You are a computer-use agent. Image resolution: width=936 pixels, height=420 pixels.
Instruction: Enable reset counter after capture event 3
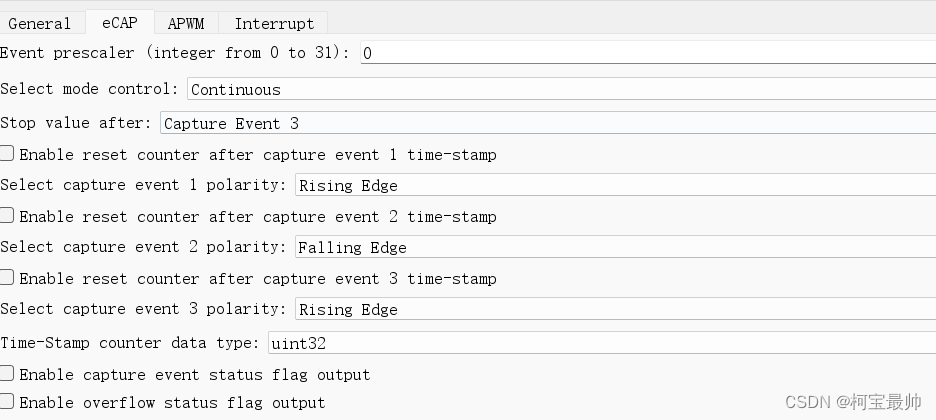click(x=8, y=278)
